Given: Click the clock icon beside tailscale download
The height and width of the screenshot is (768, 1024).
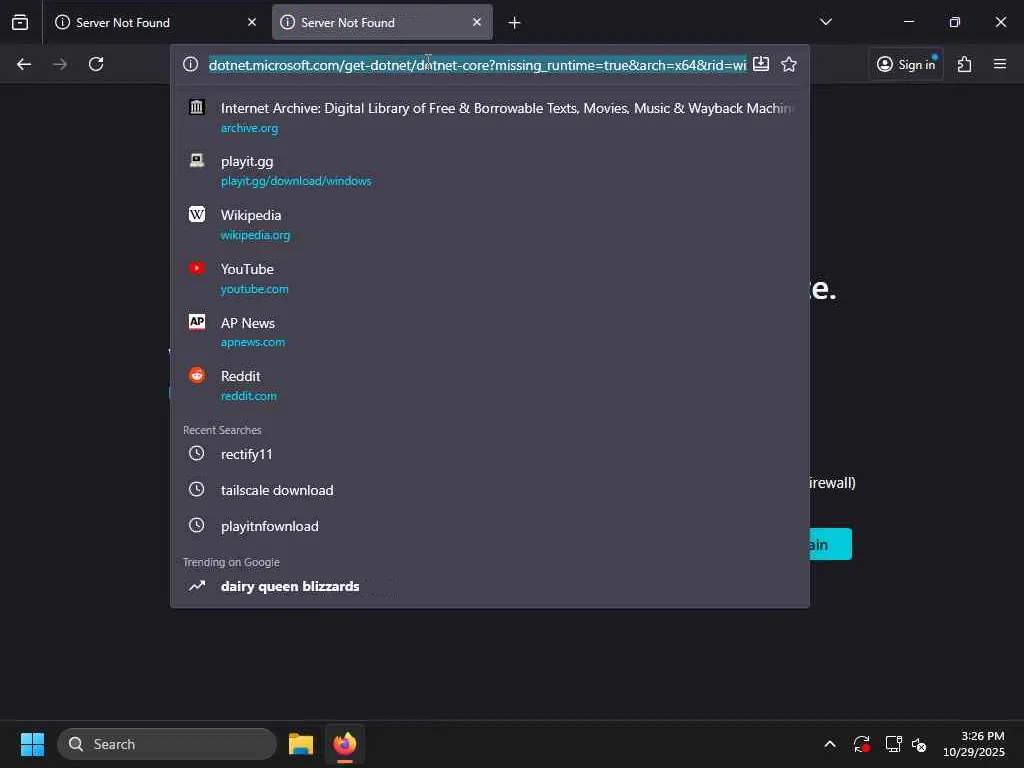Looking at the screenshot, I should (x=197, y=489).
